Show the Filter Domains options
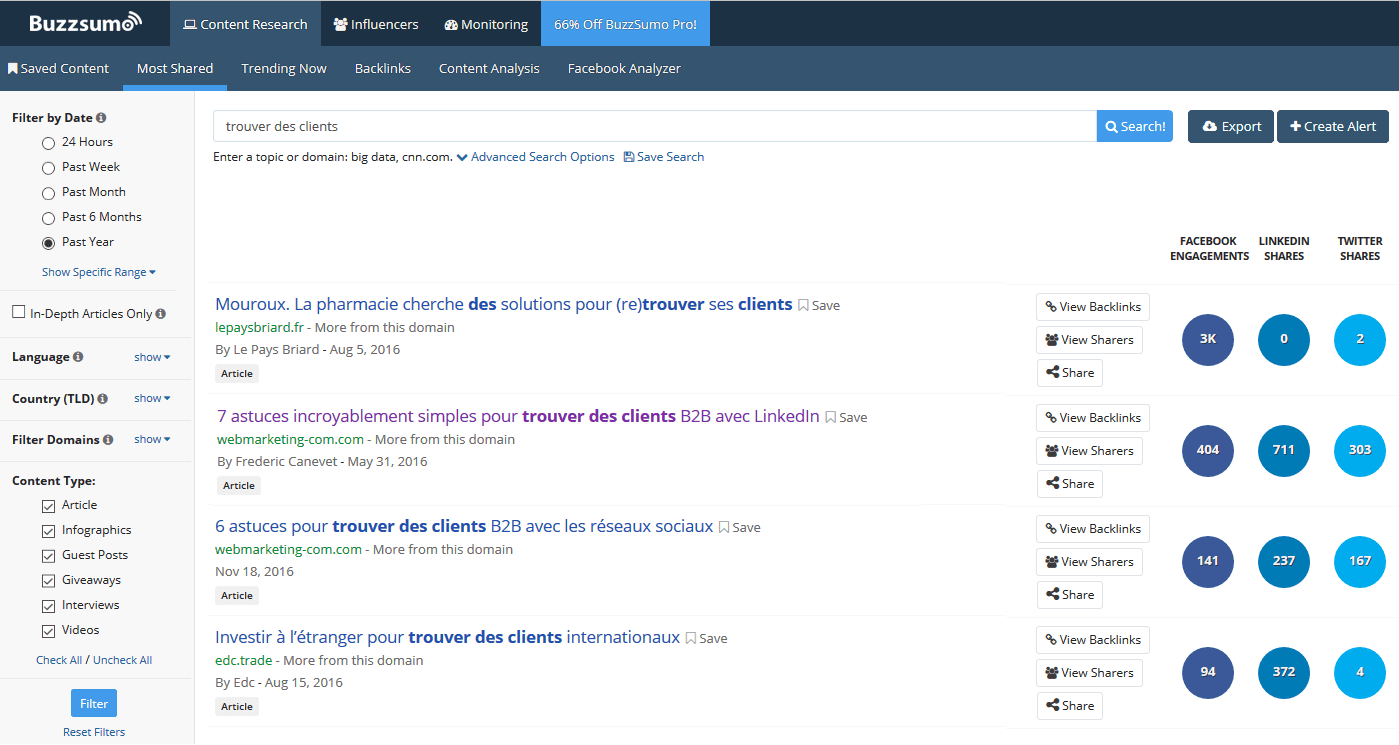Screen dimensions: 1399x745 pyautogui.click(x=152, y=439)
